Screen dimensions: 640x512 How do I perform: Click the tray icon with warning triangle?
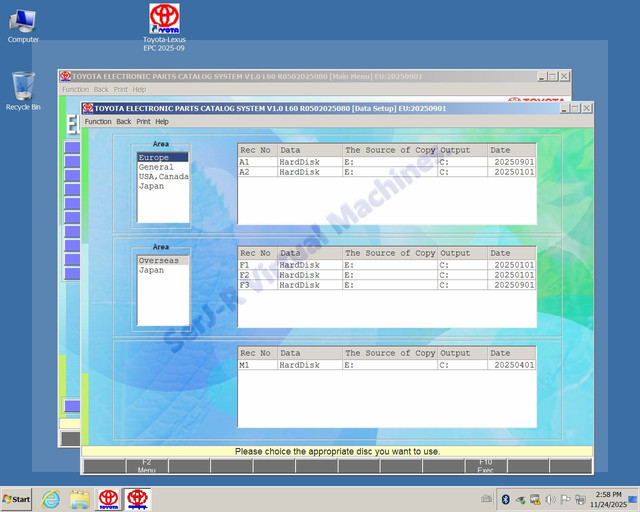pyautogui.click(x=535, y=499)
